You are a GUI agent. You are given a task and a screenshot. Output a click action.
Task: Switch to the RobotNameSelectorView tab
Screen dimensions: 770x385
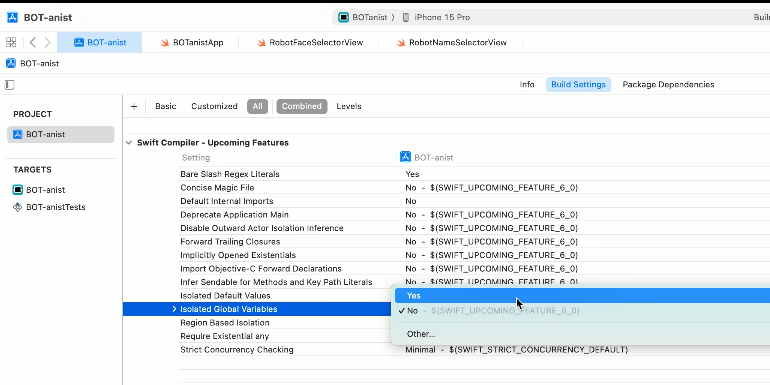point(451,42)
